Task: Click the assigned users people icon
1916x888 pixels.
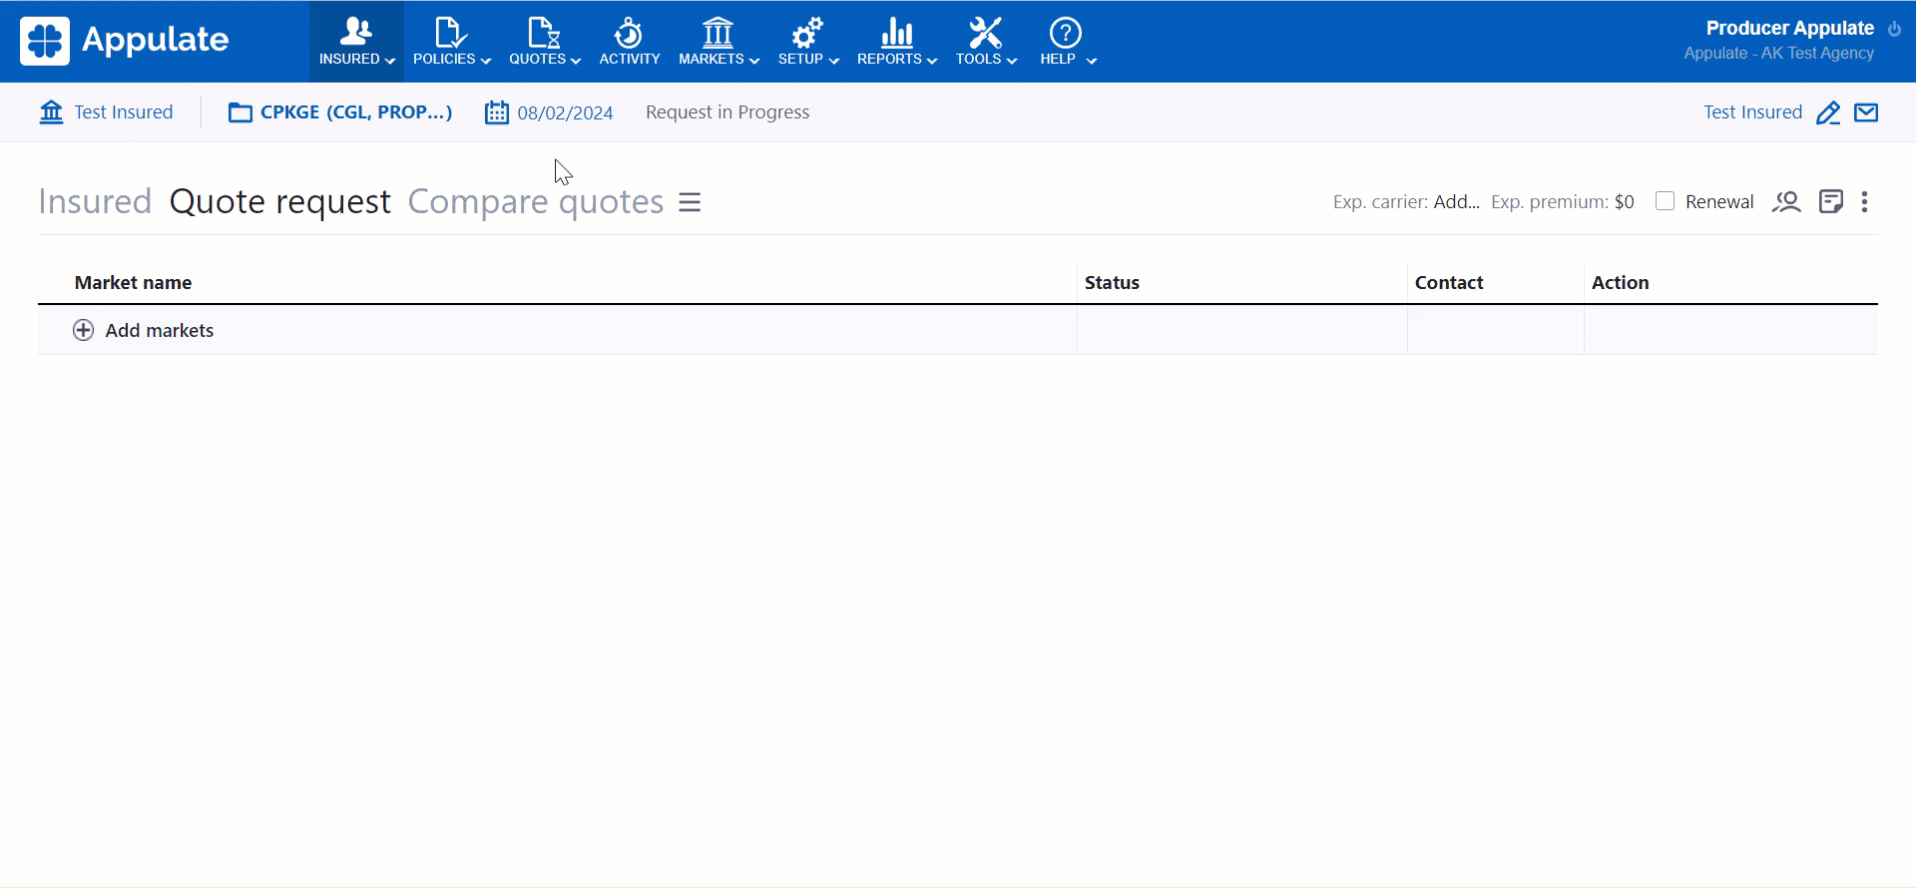Action: 1786,202
